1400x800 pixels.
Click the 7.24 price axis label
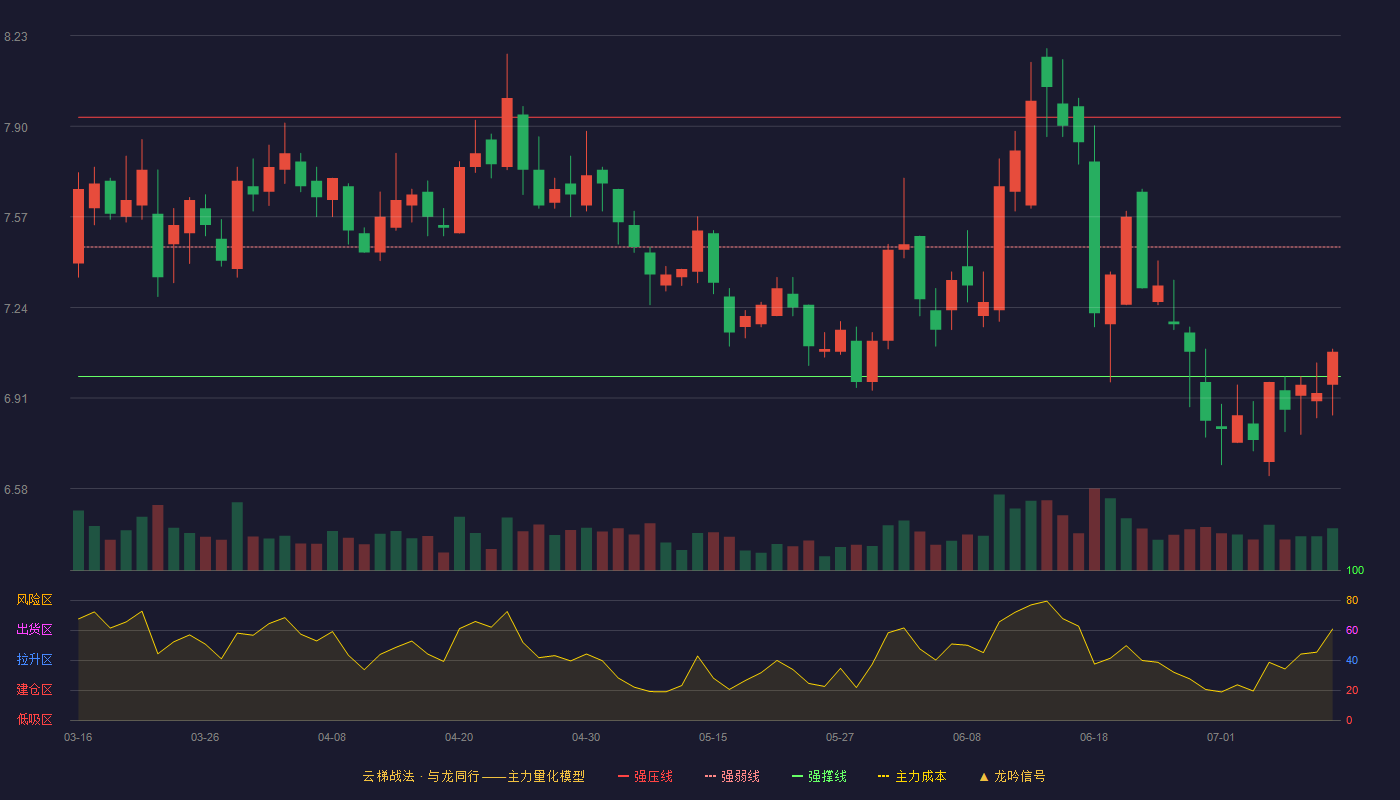click(16, 309)
